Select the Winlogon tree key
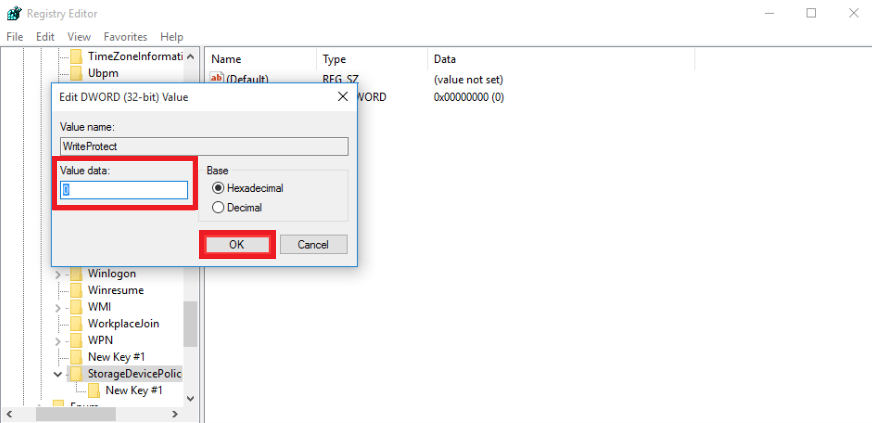 point(112,273)
